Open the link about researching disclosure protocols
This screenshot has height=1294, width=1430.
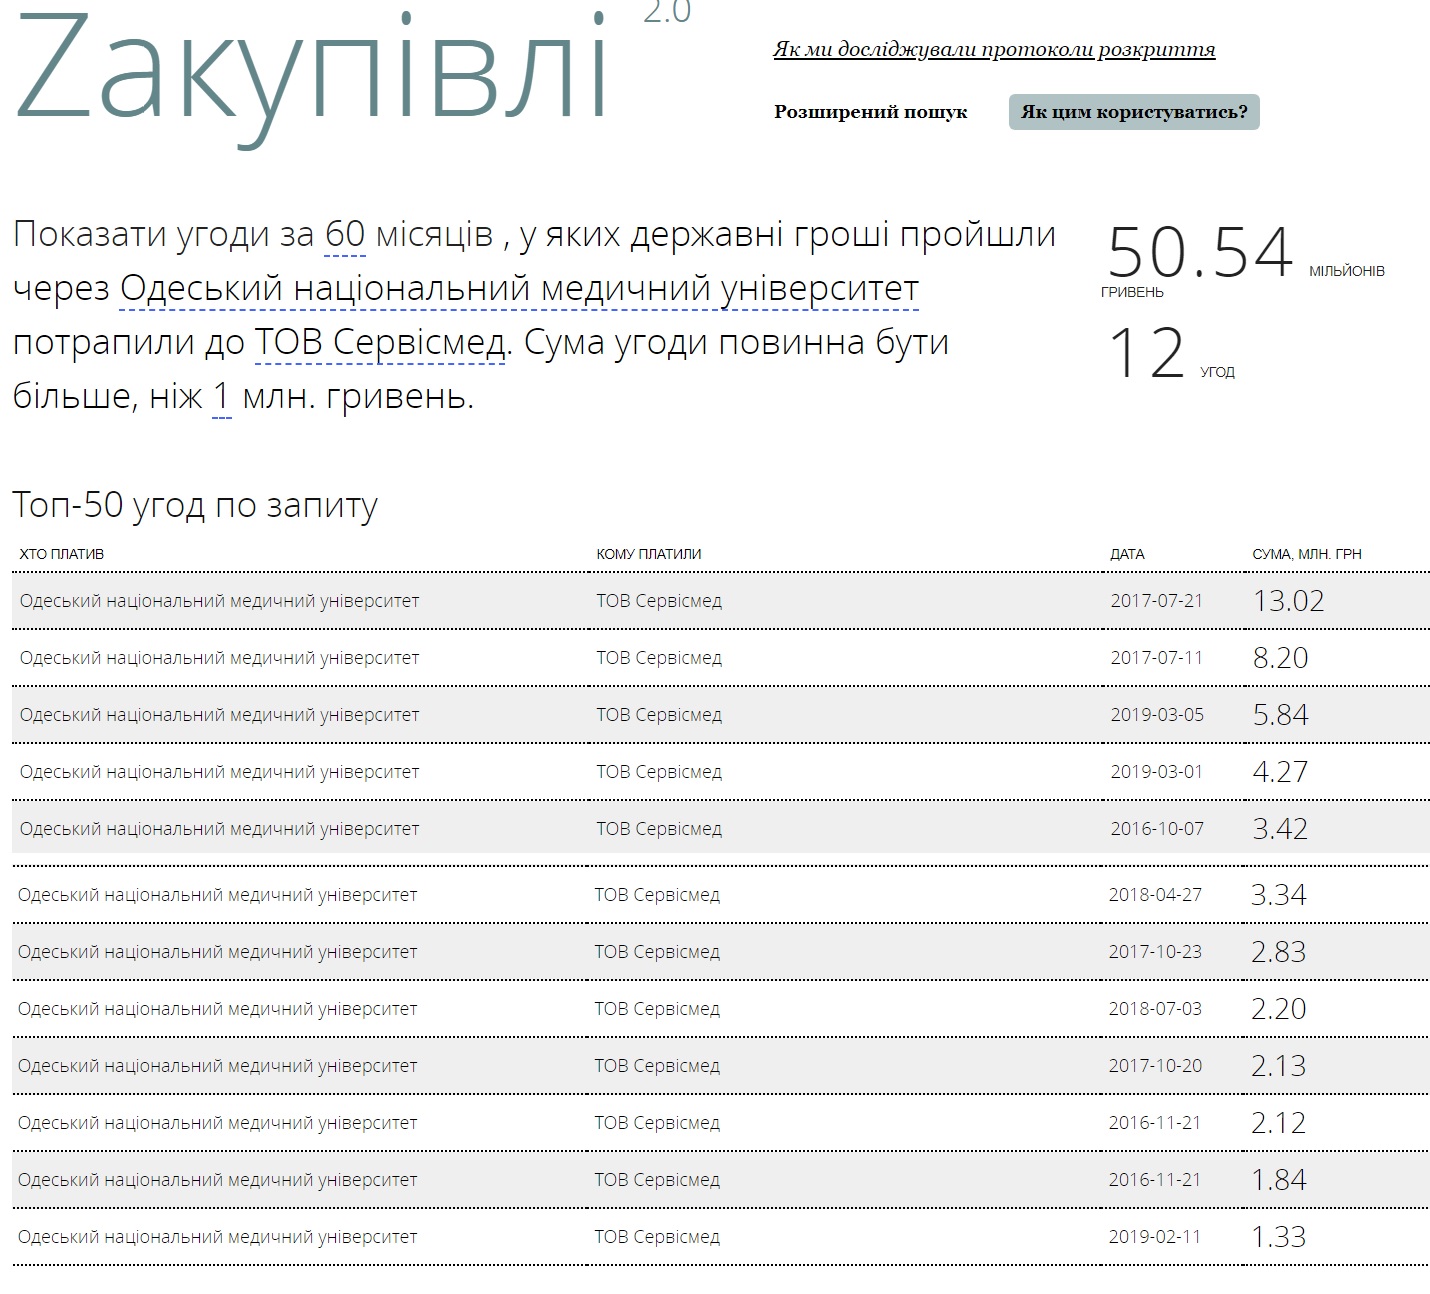994,49
